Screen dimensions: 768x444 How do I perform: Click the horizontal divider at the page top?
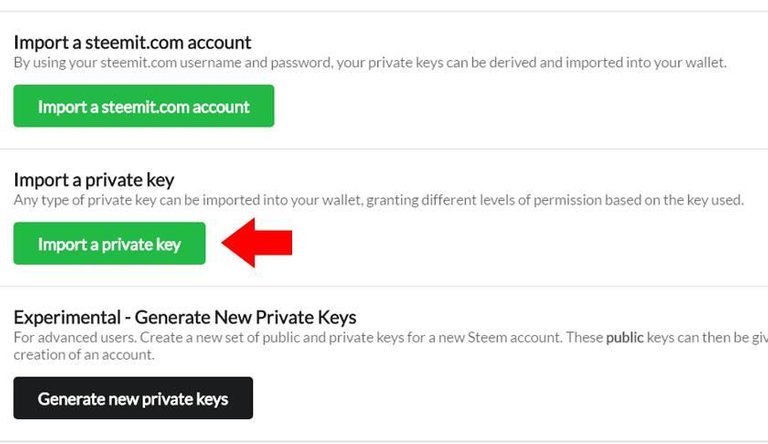click(384, 12)
